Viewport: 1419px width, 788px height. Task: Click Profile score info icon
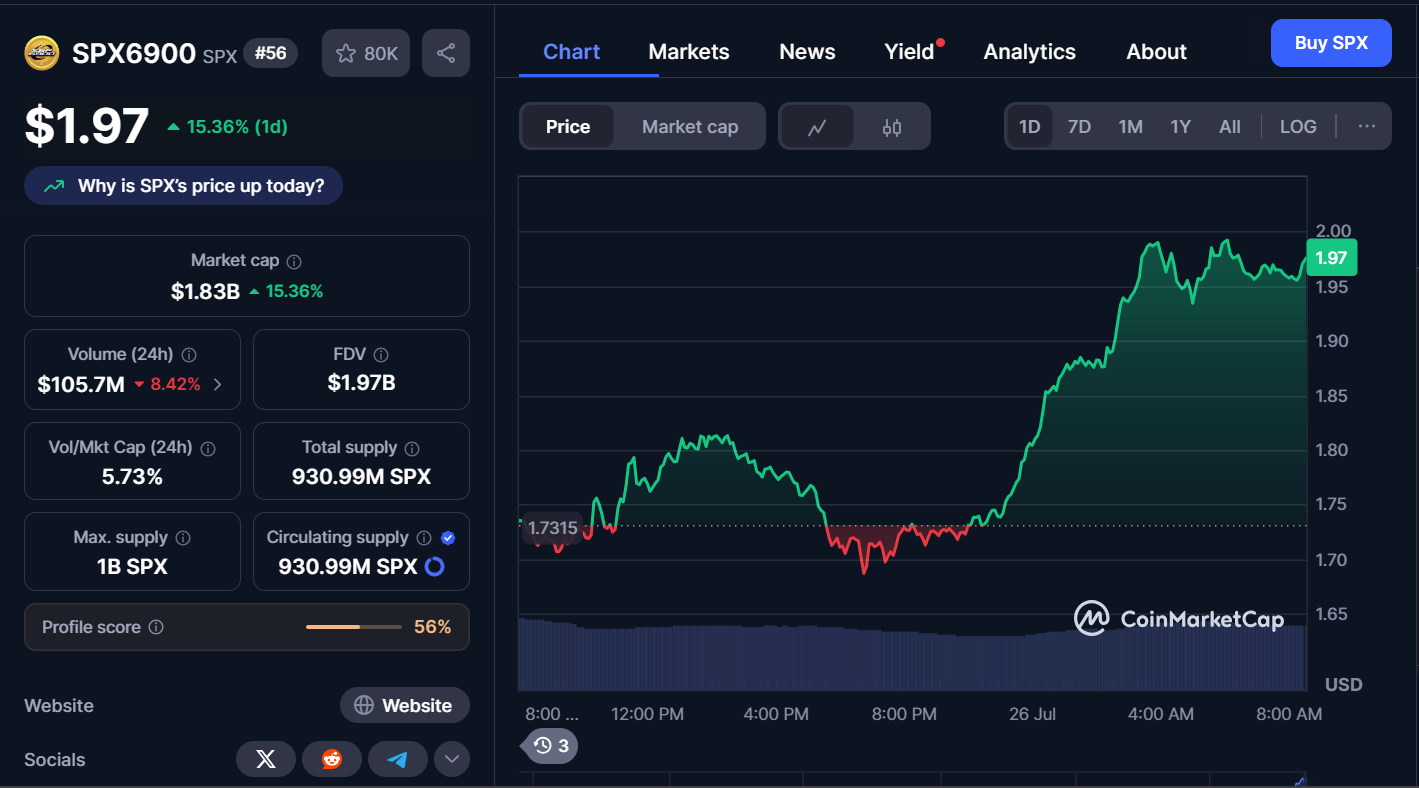pyautogui.click(x=156, y=627)
